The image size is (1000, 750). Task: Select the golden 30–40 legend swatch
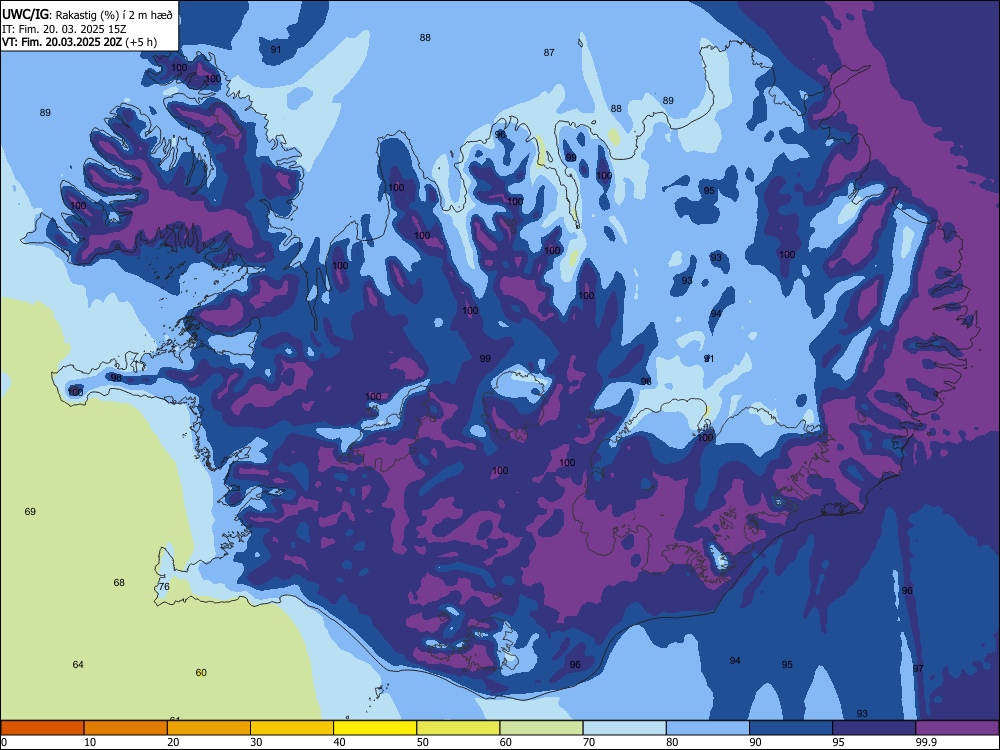pos(292,728)
